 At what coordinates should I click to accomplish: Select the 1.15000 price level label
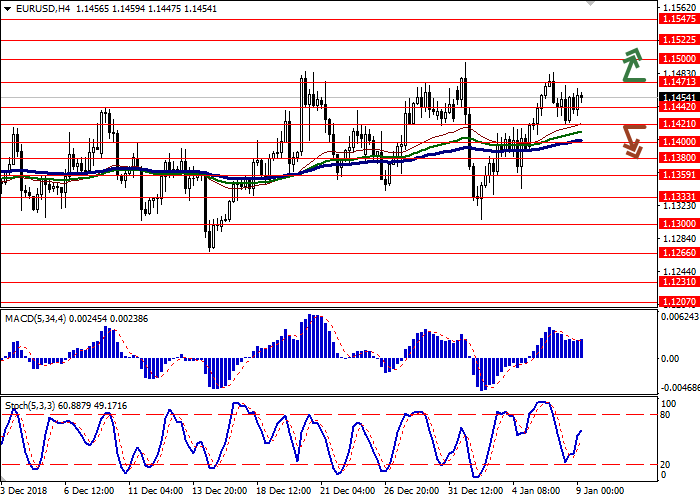[677, 59]
